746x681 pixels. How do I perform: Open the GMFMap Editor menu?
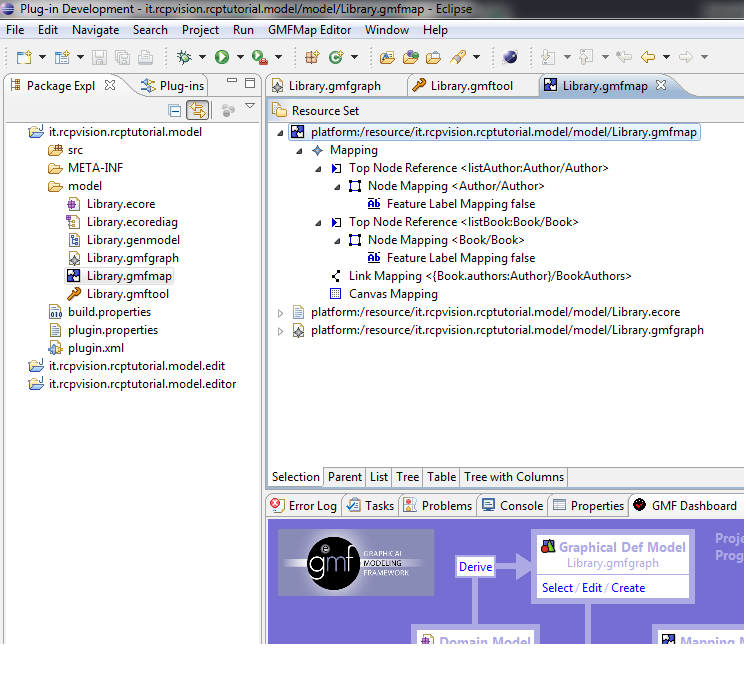309,30
